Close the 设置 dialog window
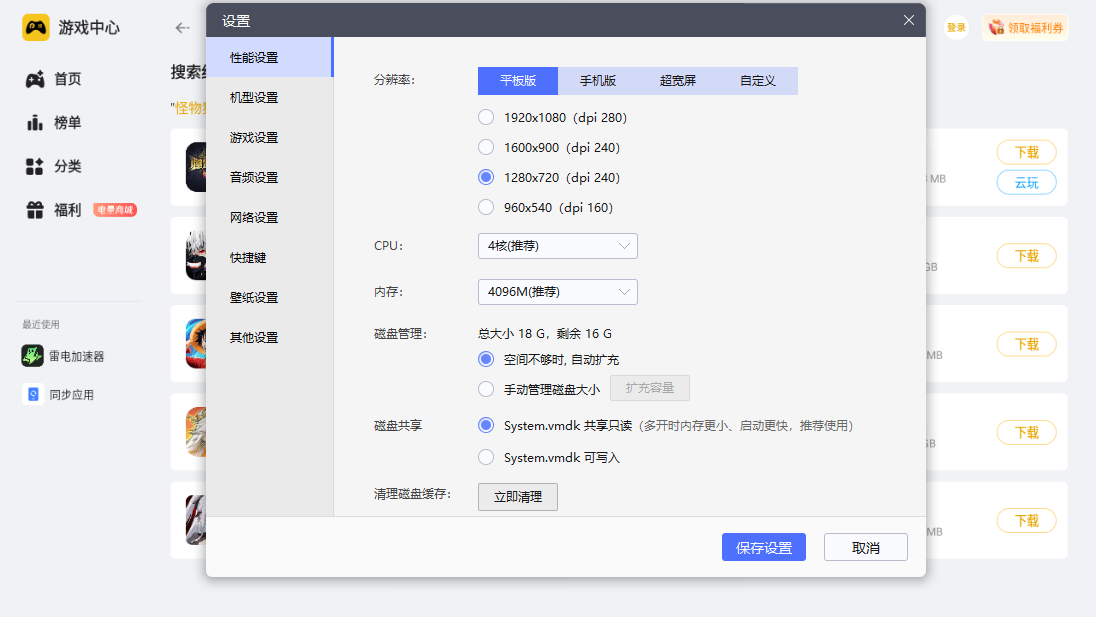This screenshot has width=1096, height=617. tap(908, 20)
